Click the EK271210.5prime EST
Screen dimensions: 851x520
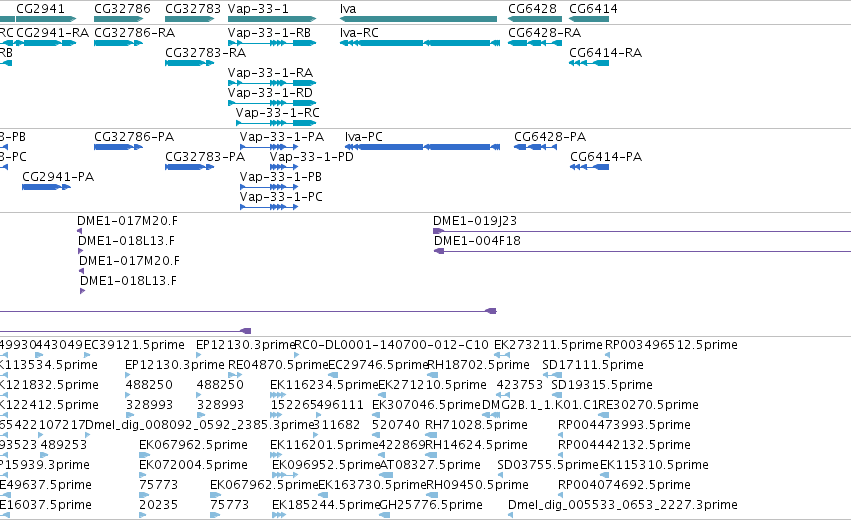[x=432, y=385]
